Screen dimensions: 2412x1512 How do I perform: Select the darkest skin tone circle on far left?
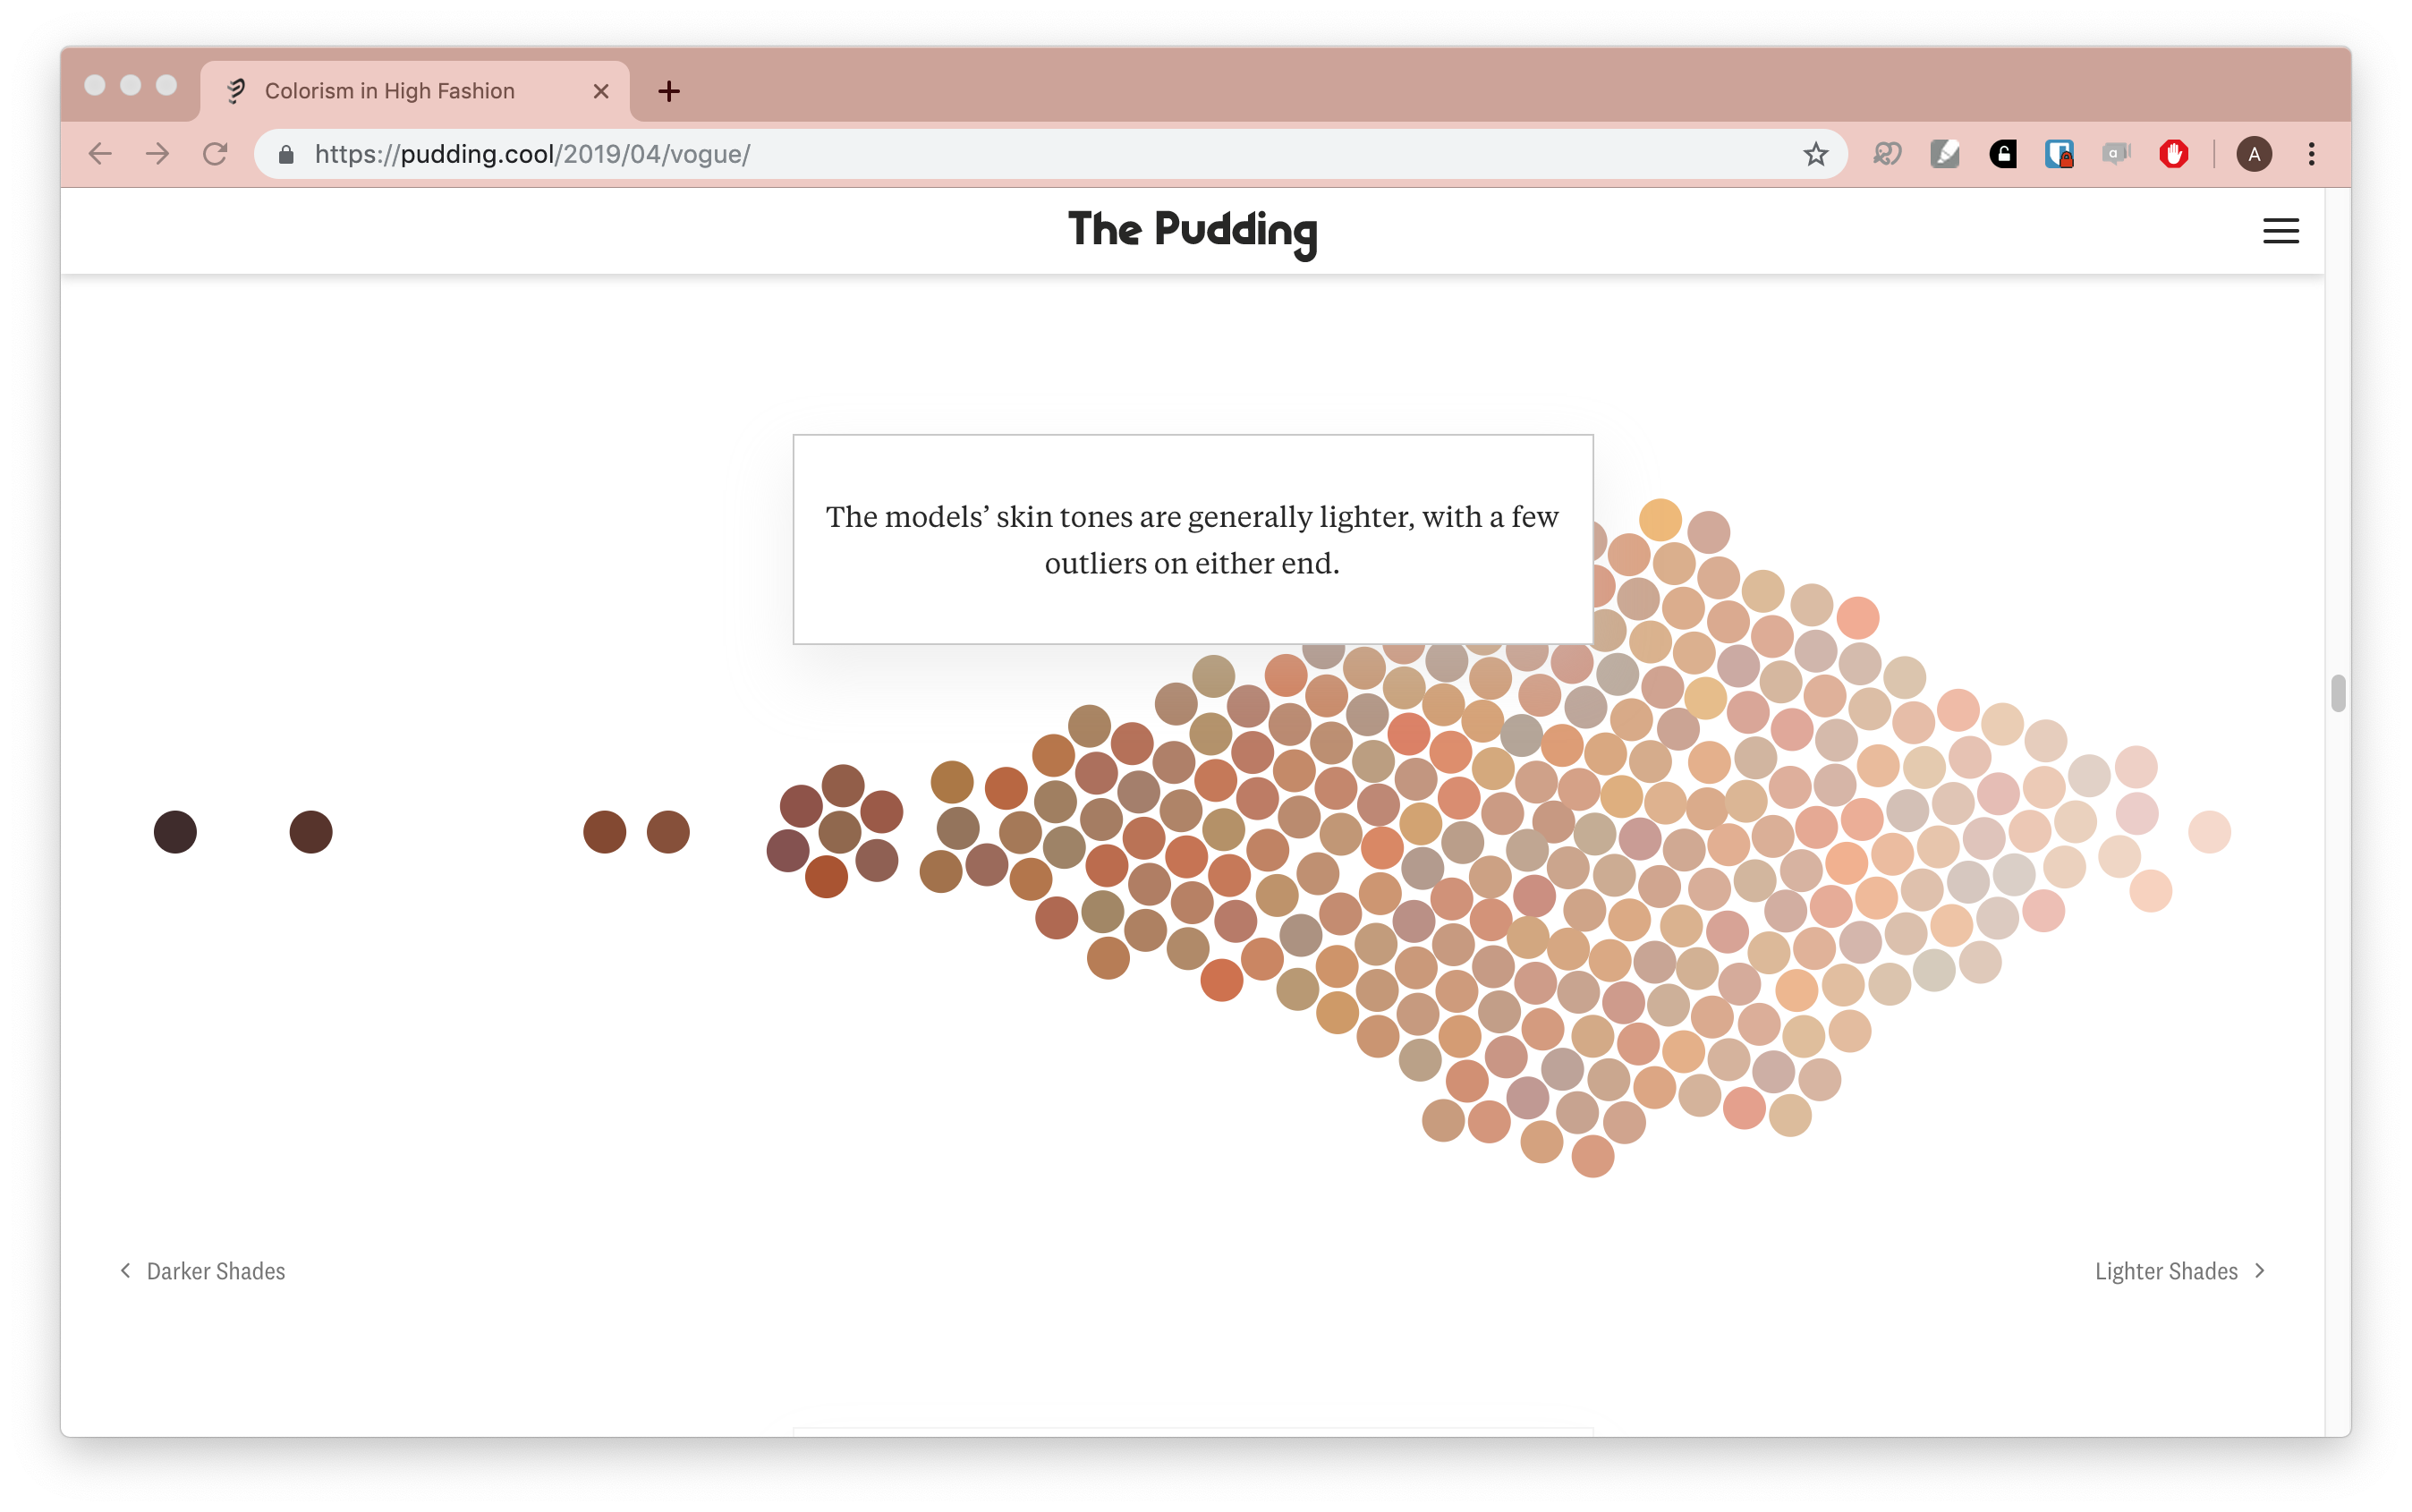tap(175, 832)
